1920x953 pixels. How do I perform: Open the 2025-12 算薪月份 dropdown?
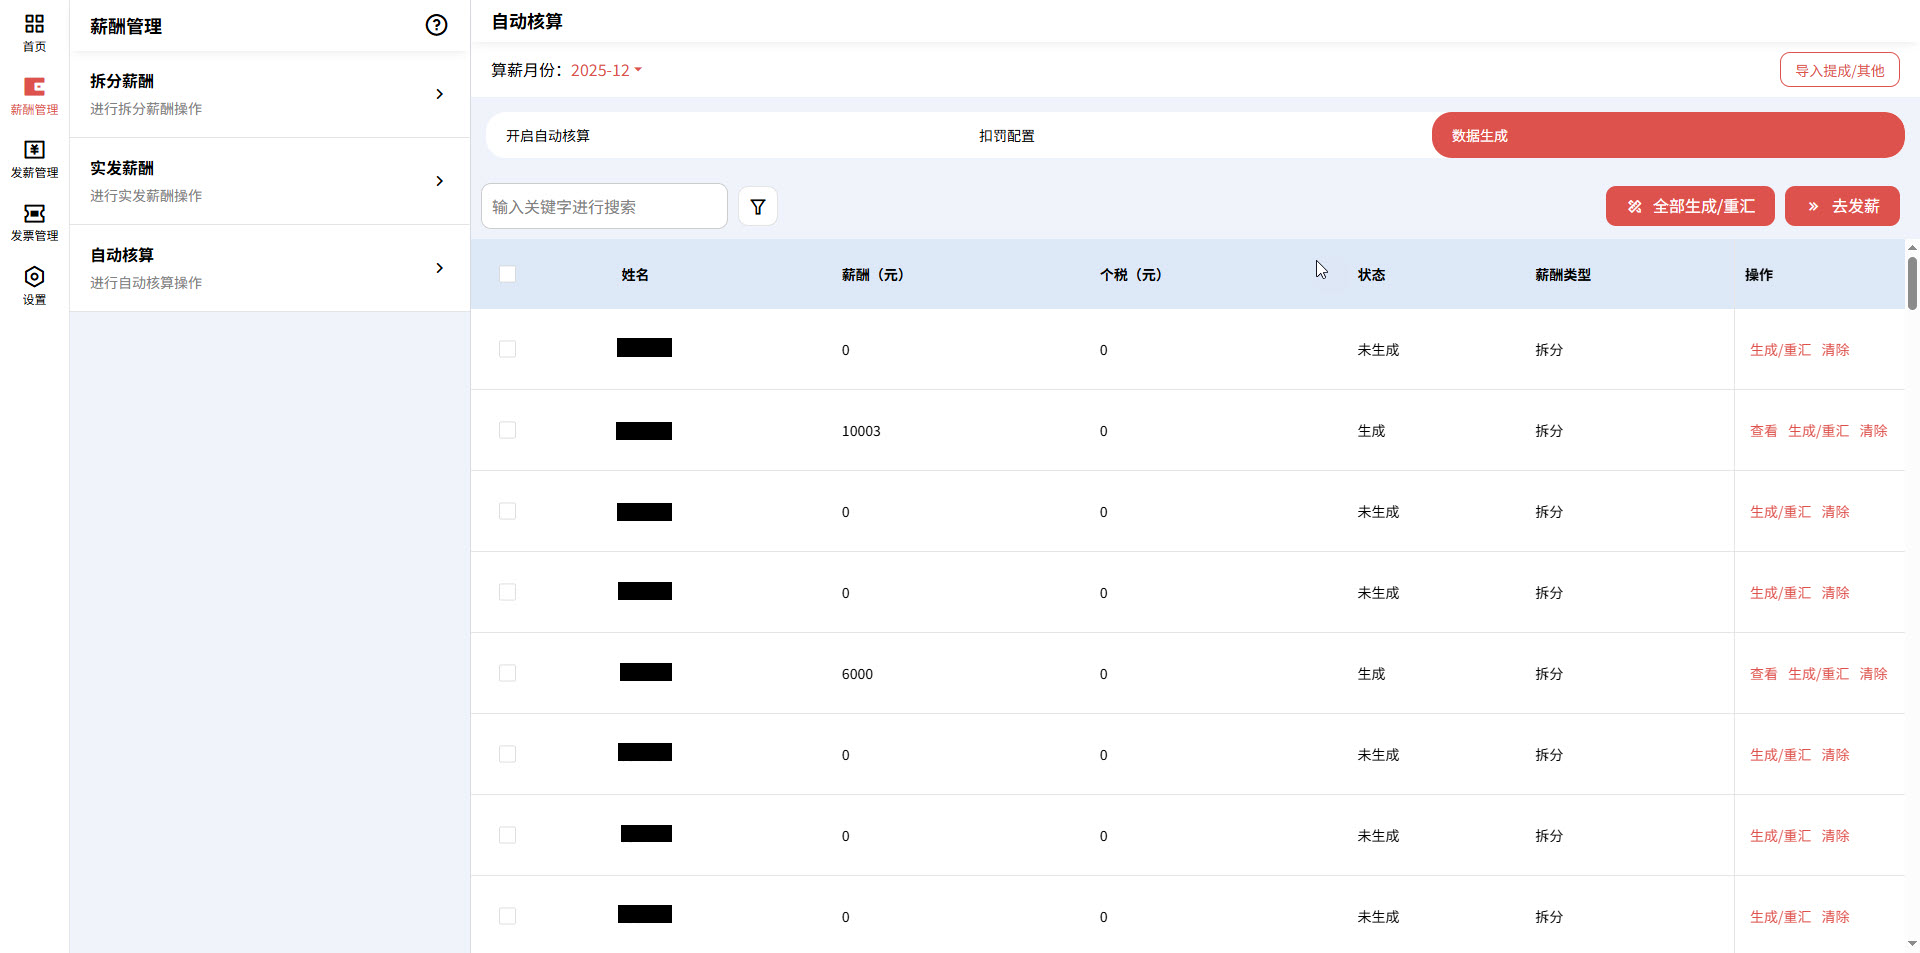coord(605,70)
